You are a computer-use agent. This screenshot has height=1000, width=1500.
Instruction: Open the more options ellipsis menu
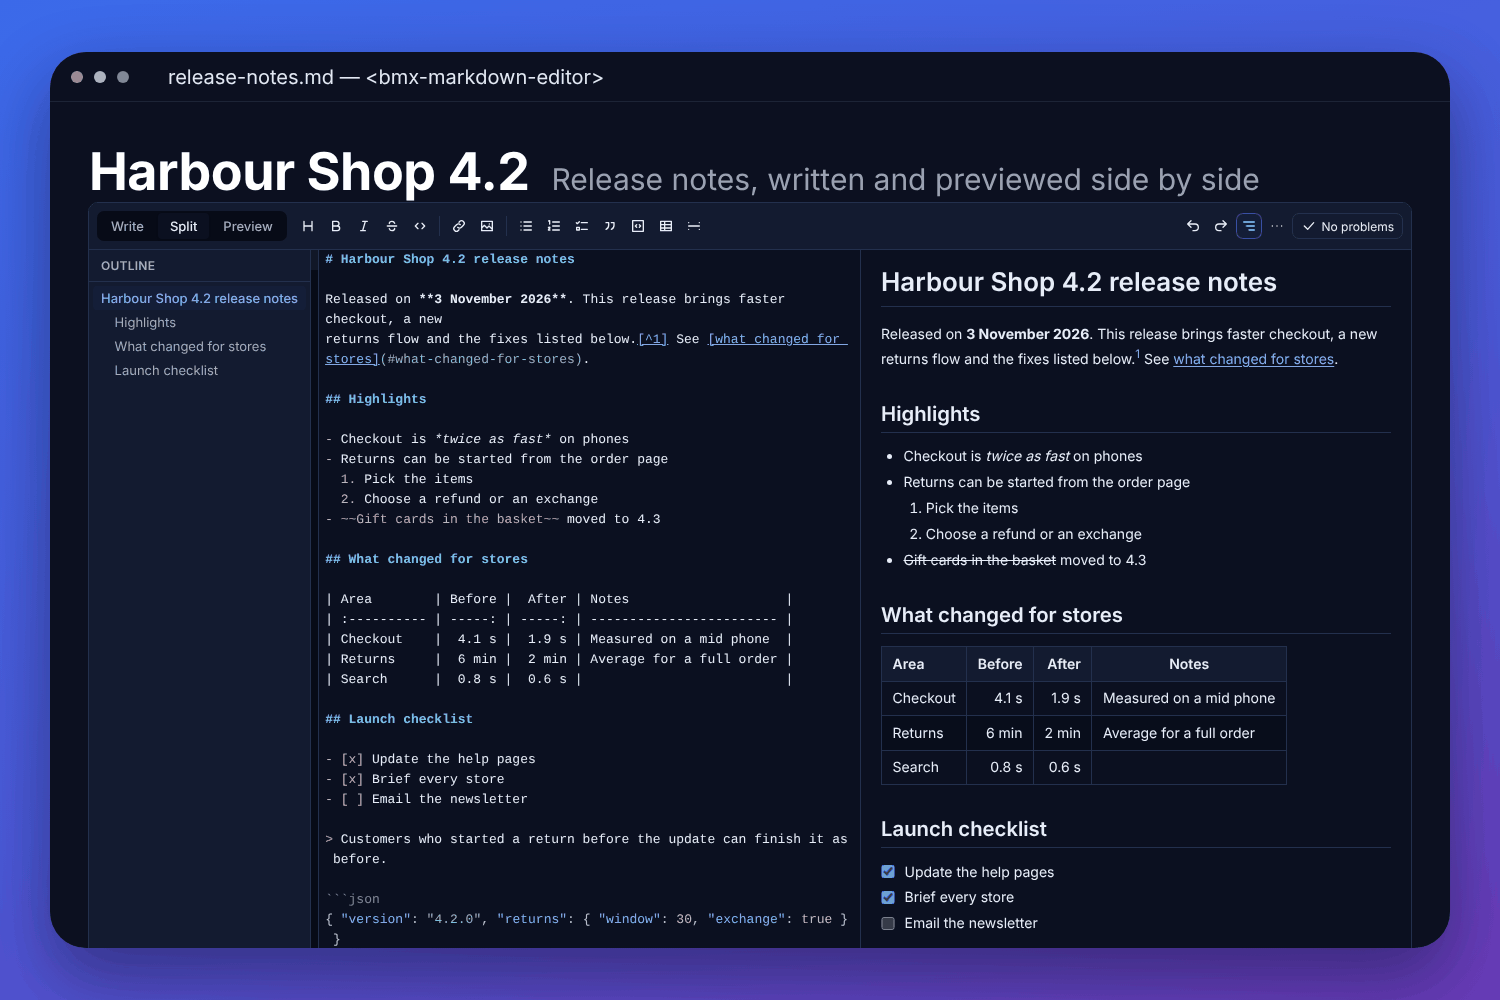pos(1277,226)
